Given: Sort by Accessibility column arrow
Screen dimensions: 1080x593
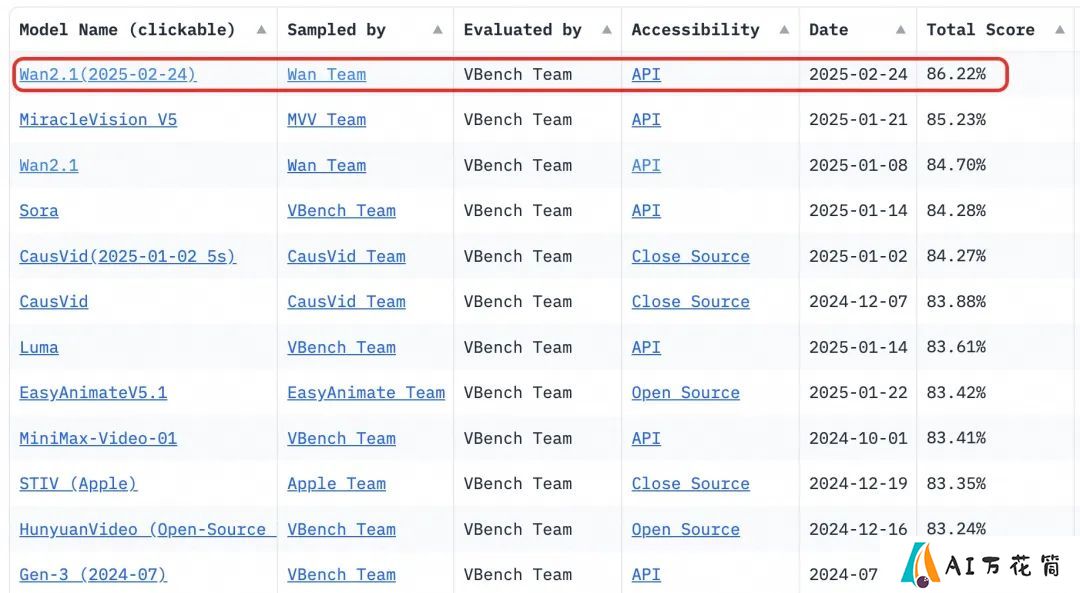Looking at the screenshot, I should click(784, 30).
